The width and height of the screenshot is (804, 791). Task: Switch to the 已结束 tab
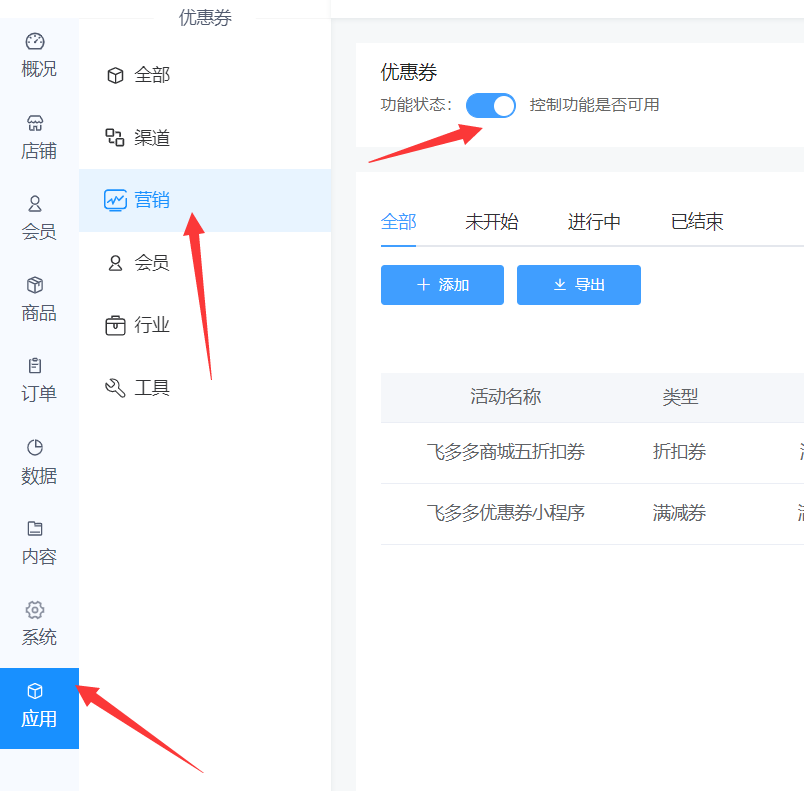point(697,222)
